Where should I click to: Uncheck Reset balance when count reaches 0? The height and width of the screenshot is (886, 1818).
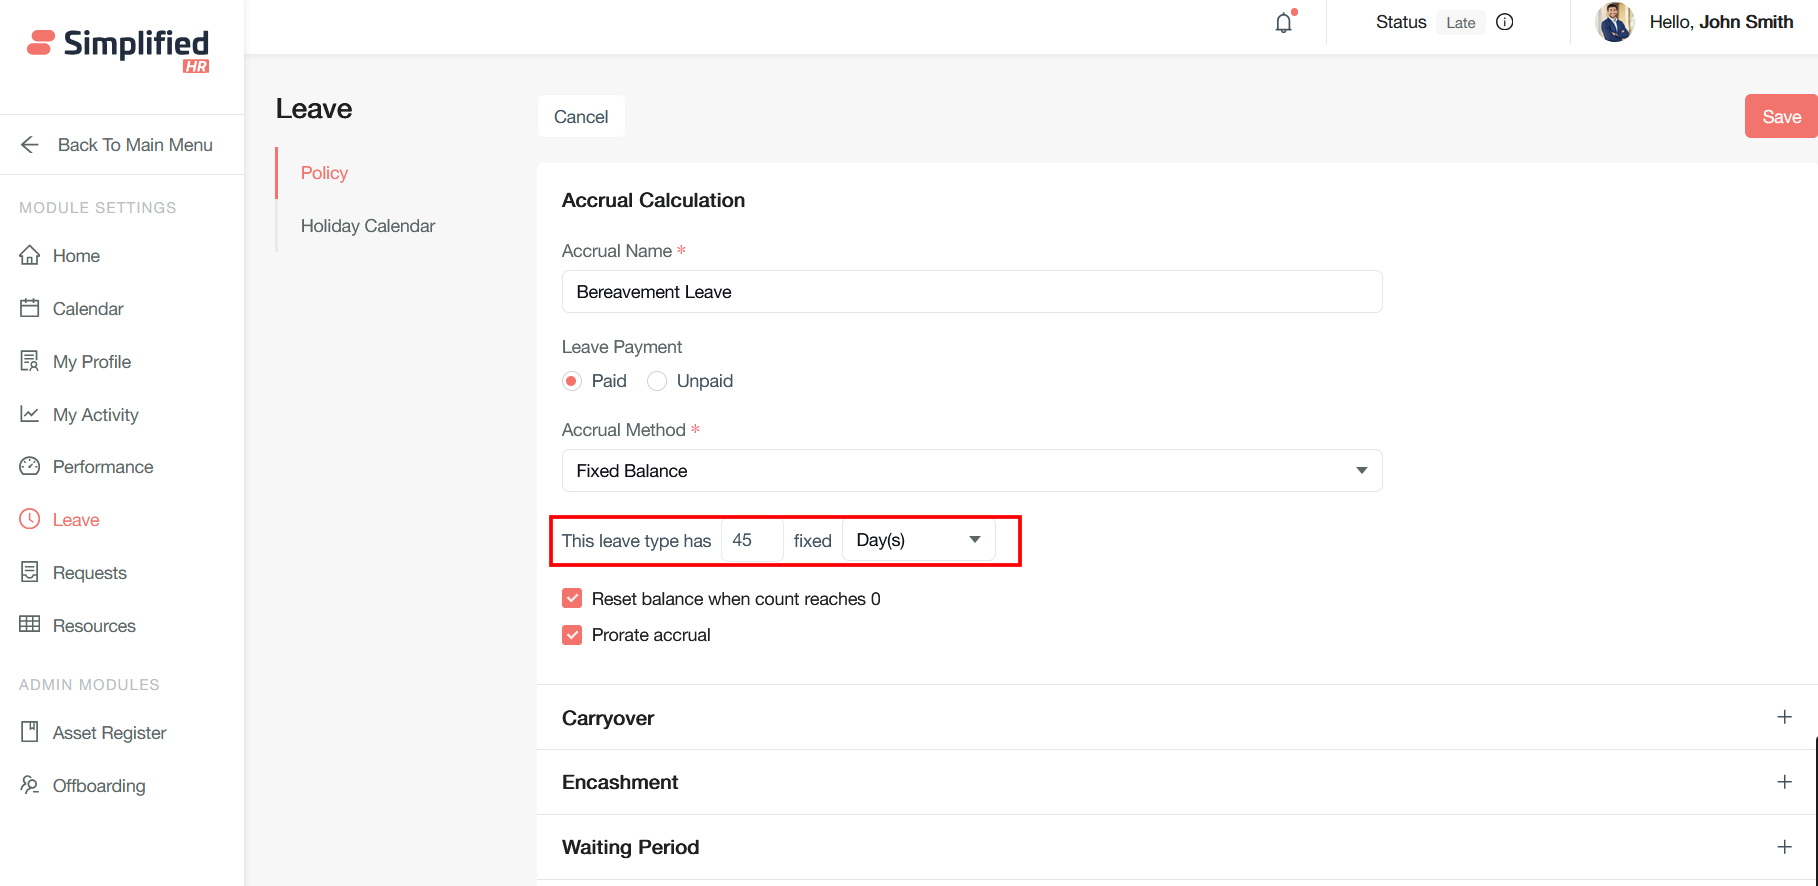572,598
